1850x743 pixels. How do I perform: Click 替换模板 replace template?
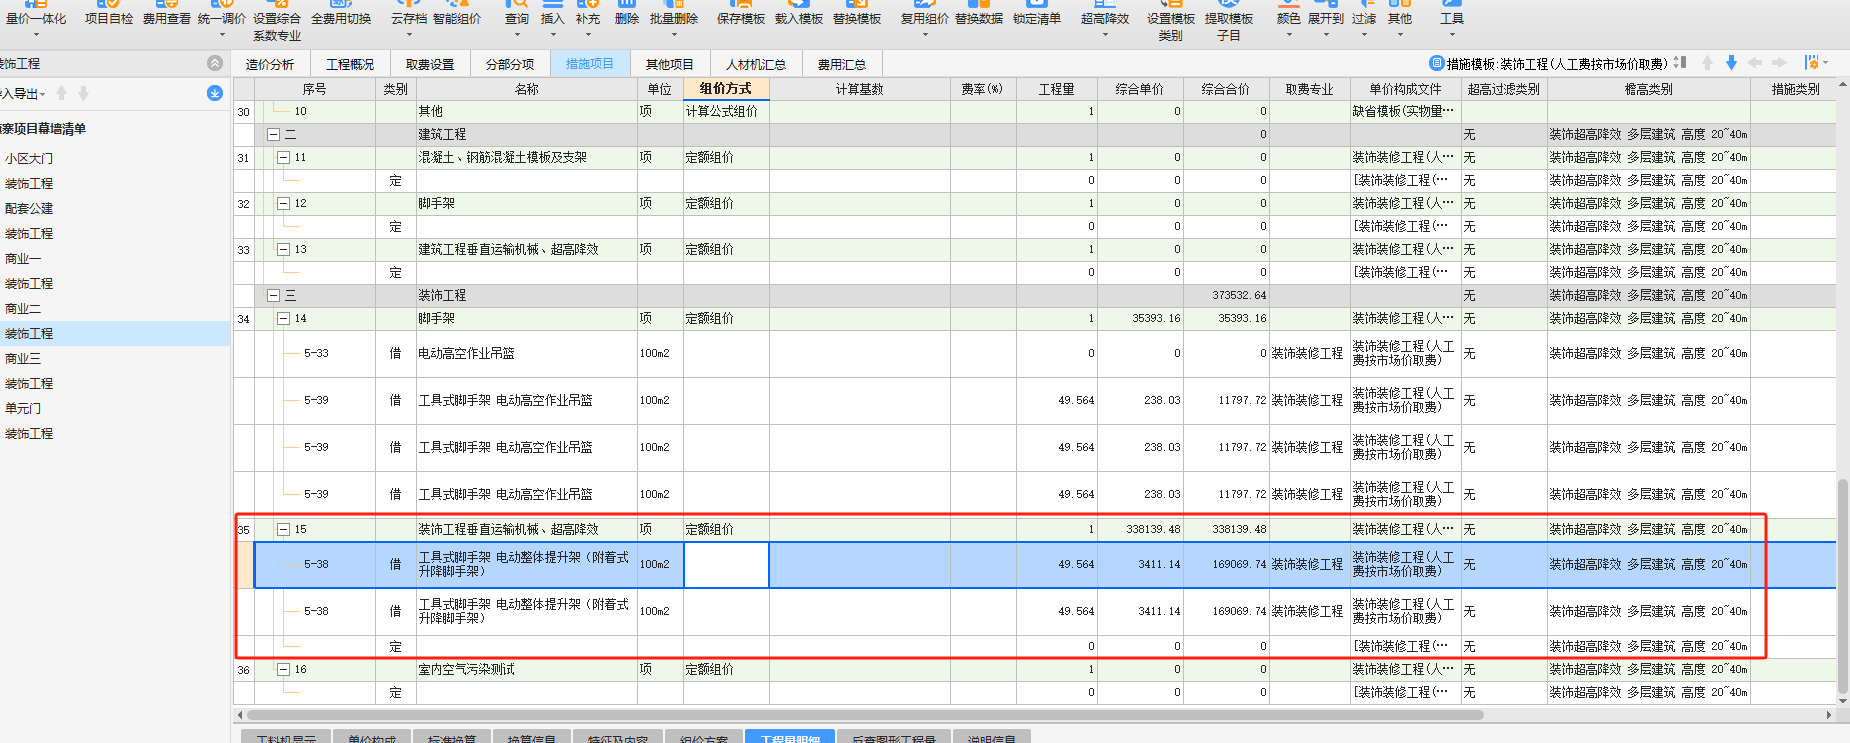pos(857,13)
